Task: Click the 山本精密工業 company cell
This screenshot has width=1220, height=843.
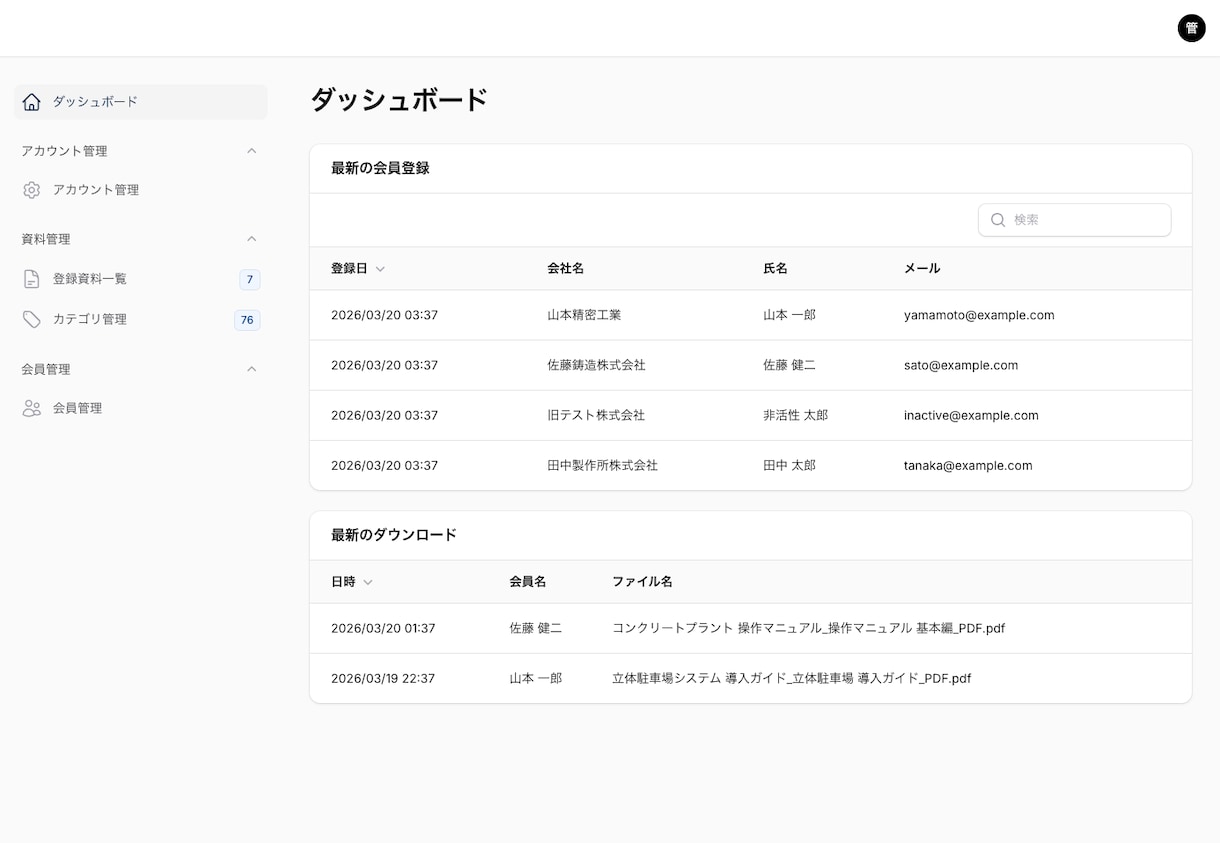Action: (584, 315)
